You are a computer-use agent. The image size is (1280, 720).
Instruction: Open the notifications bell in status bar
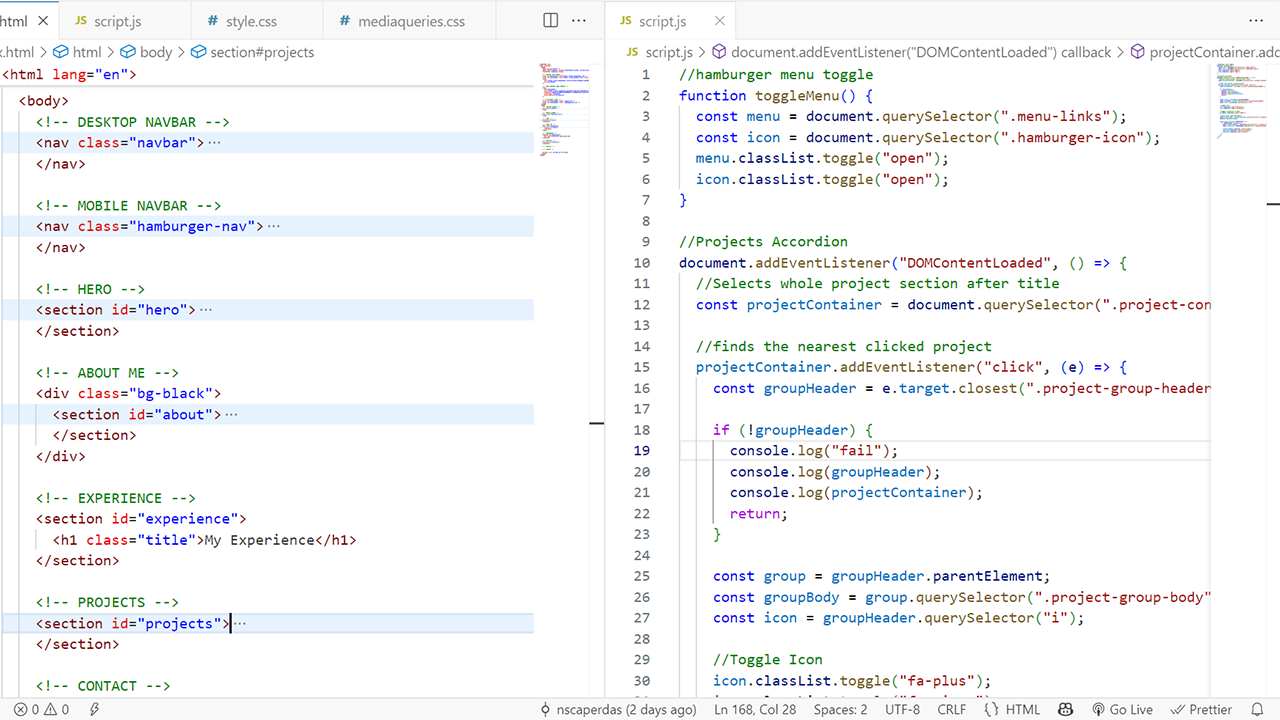[x=1257, y=709]
